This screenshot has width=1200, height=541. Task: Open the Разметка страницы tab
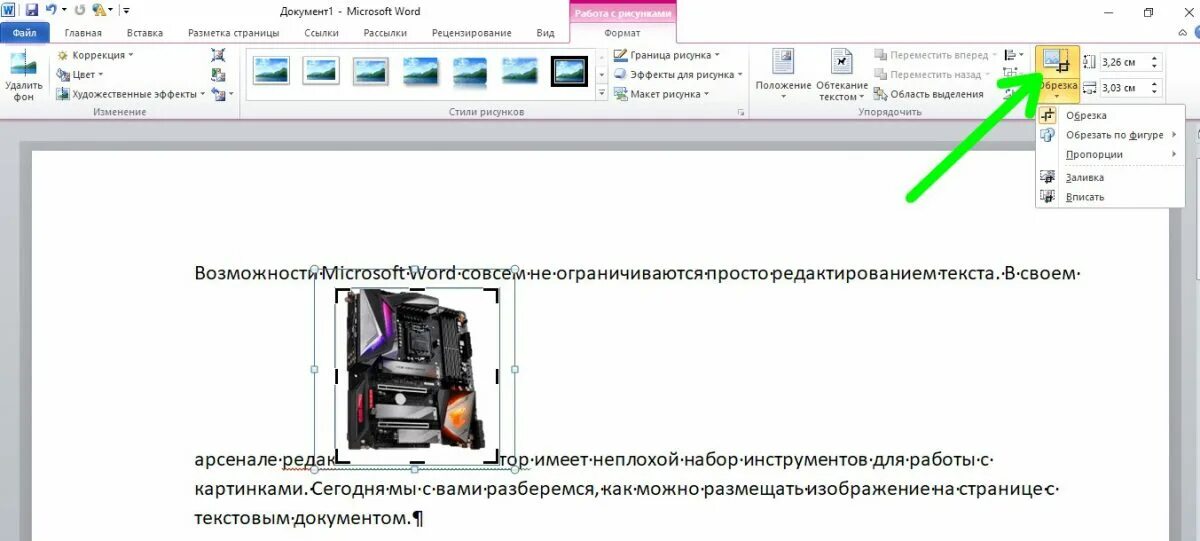[x=234, y=33]
